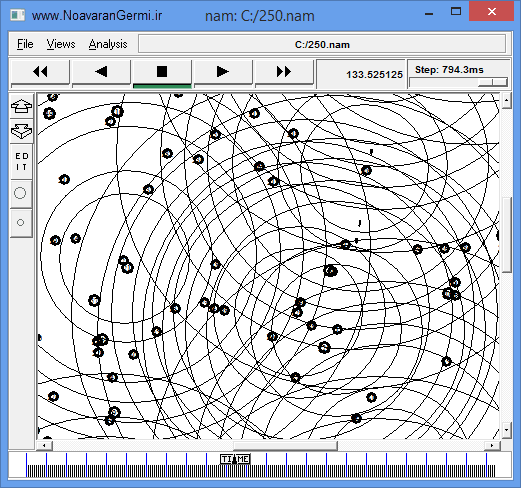Click the horizontal scrollbar left arrow
Viewport: 521px width, 488px height.
pos(44,445)
